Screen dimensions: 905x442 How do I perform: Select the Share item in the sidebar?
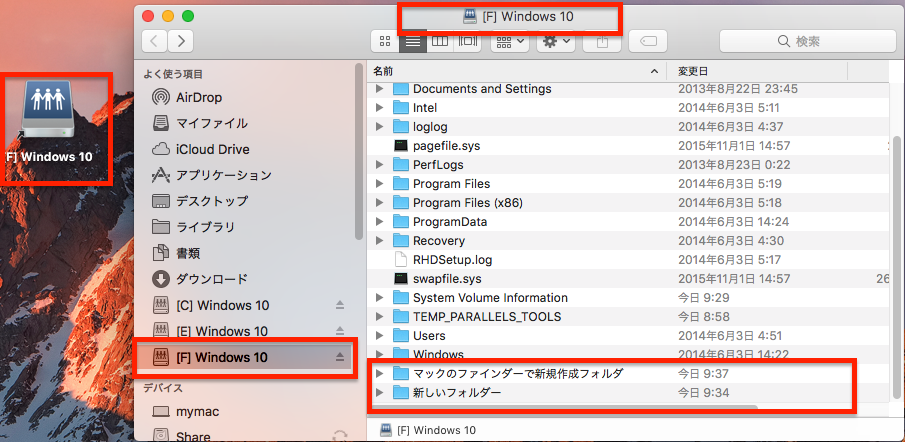click(181, 436)
